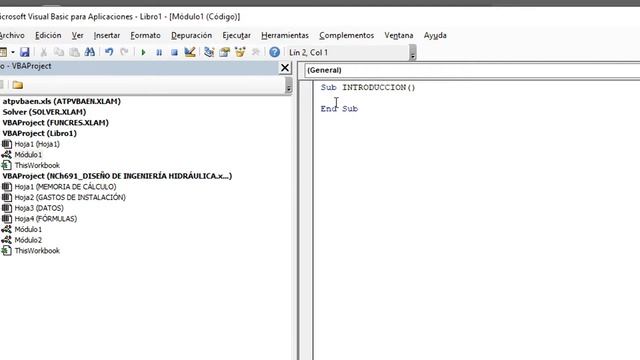This screenshot has height=360, width=640.
Task: Open the (General) object dropdown
Action: (x=472, y=70)
